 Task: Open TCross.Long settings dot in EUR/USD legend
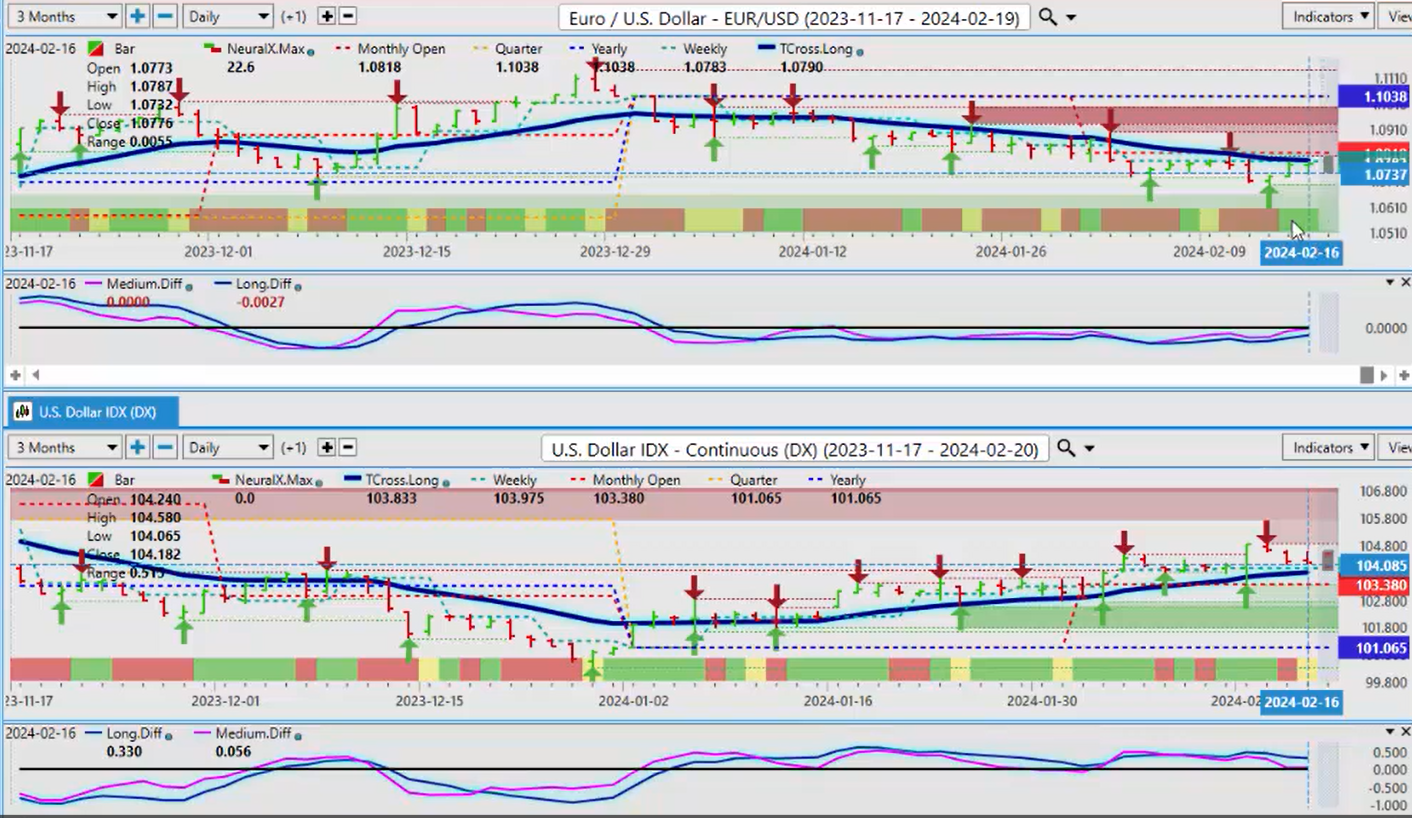860,50
